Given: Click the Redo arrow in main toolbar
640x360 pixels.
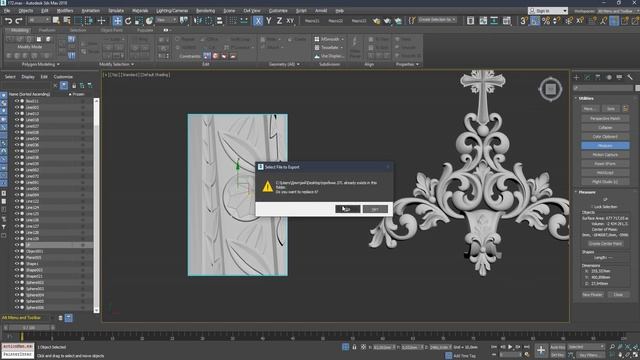Looking at the screenshot, I should point(18,20).
